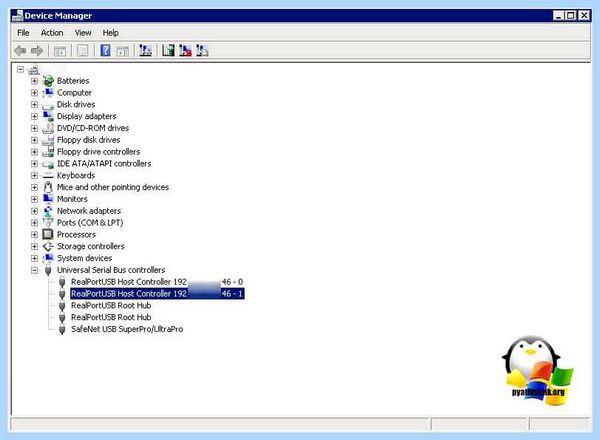Click the Forward arrow toolbar icon
Image resolution: width=600 pixels, height=440 pixels.
click(x=37, y=51)
